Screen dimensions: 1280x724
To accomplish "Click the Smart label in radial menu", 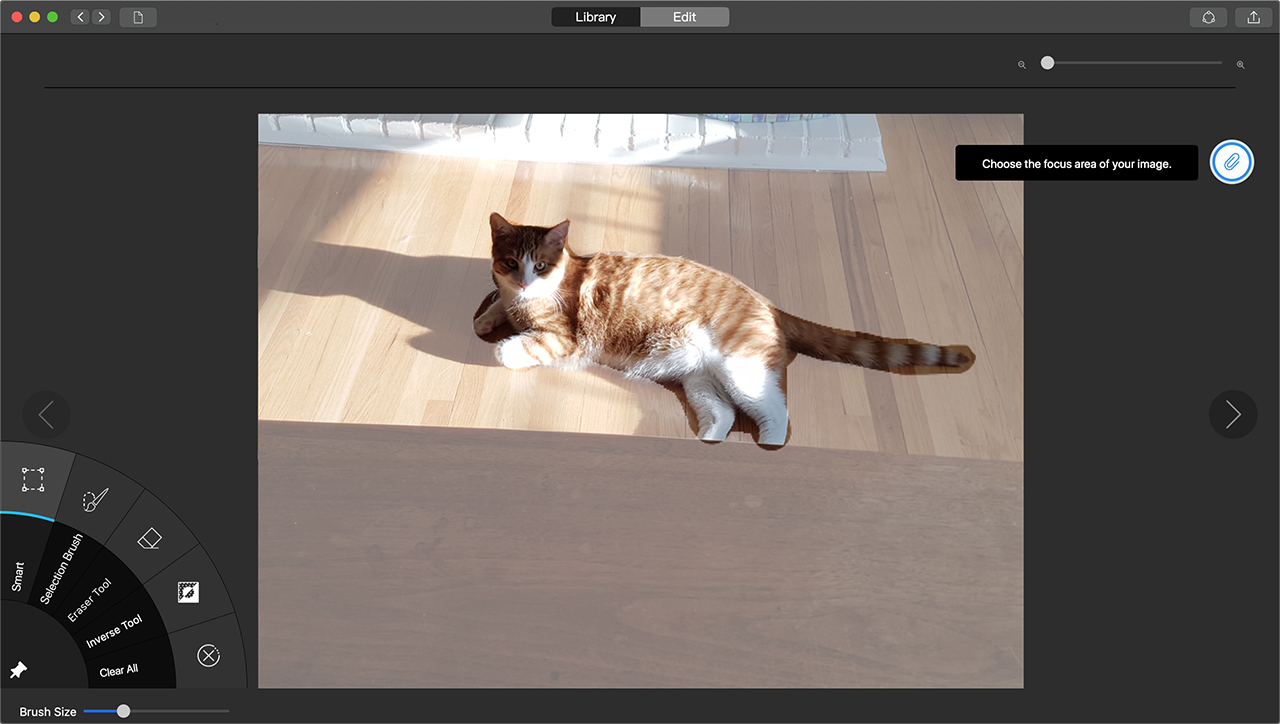I will point(18,577).
